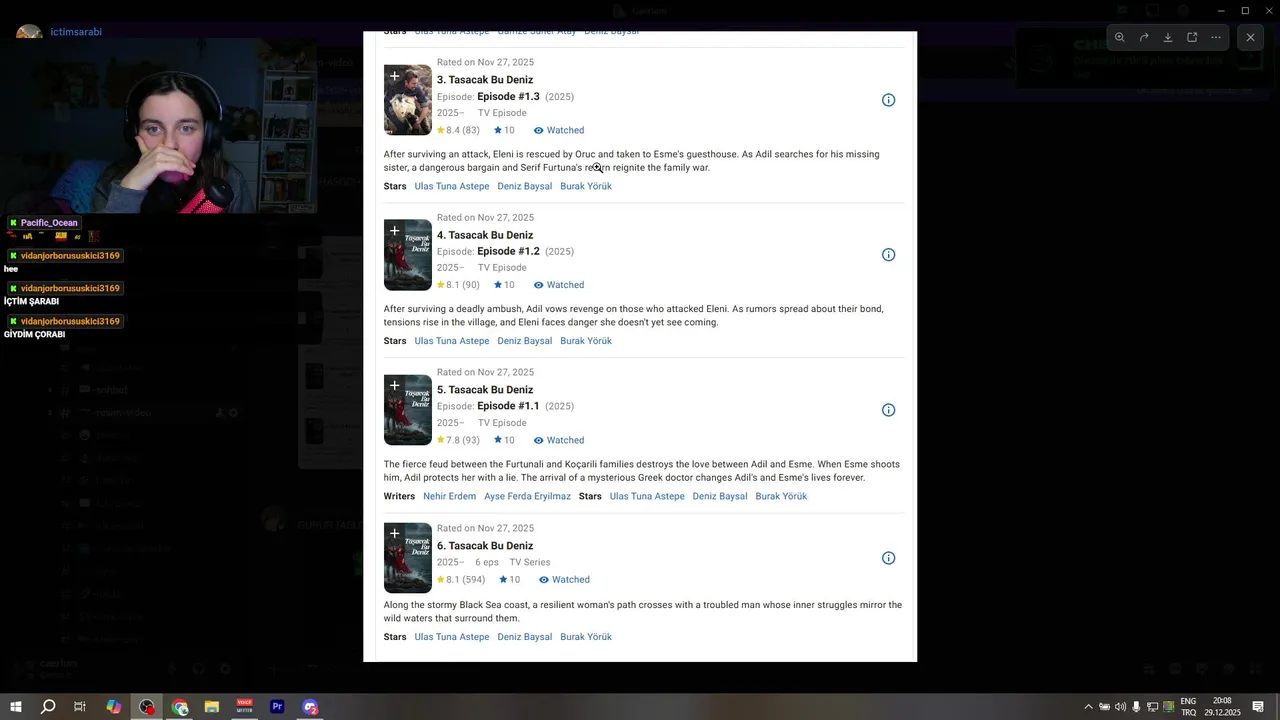Add Episode #1.2 to watchlist plus icon

(x=394, y=231)
